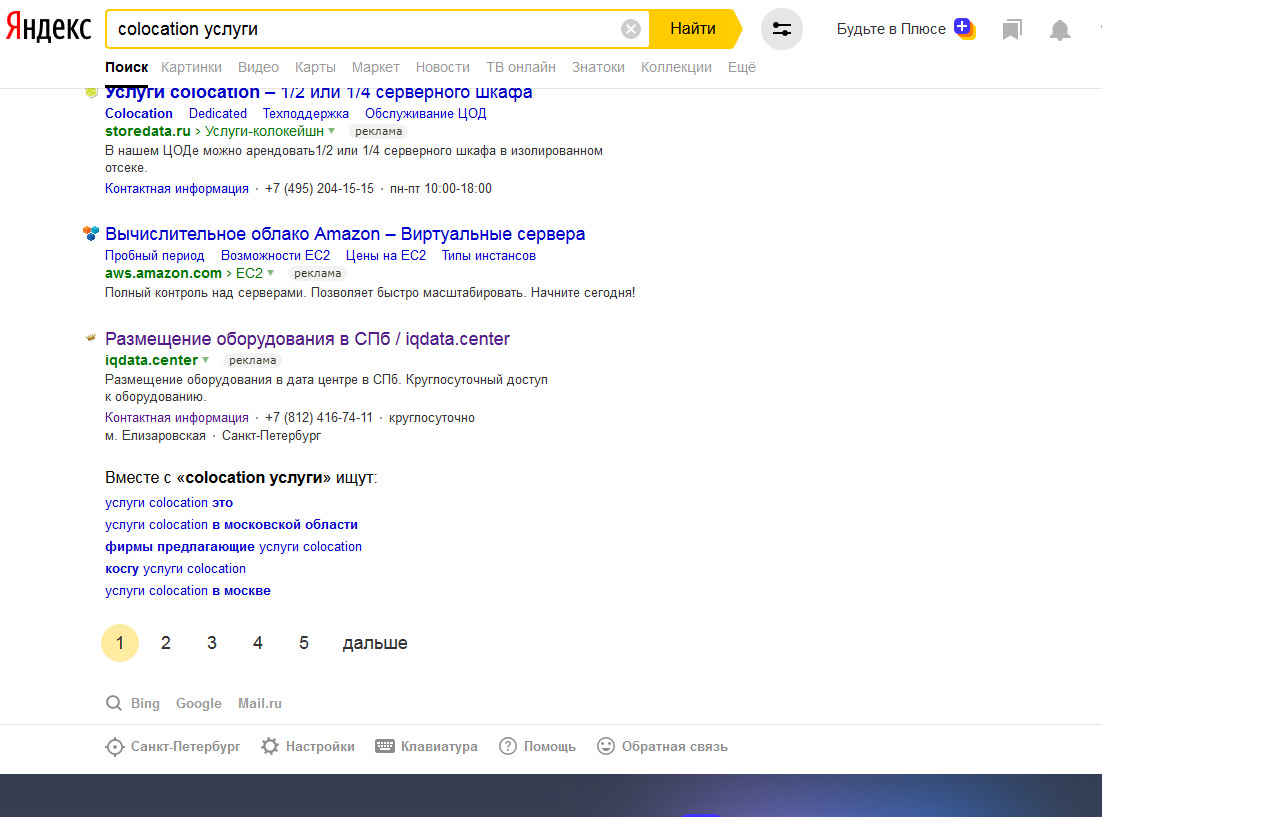Open the Услуги colocation result title
The image size is (1268, 817).
pos(319,93)
